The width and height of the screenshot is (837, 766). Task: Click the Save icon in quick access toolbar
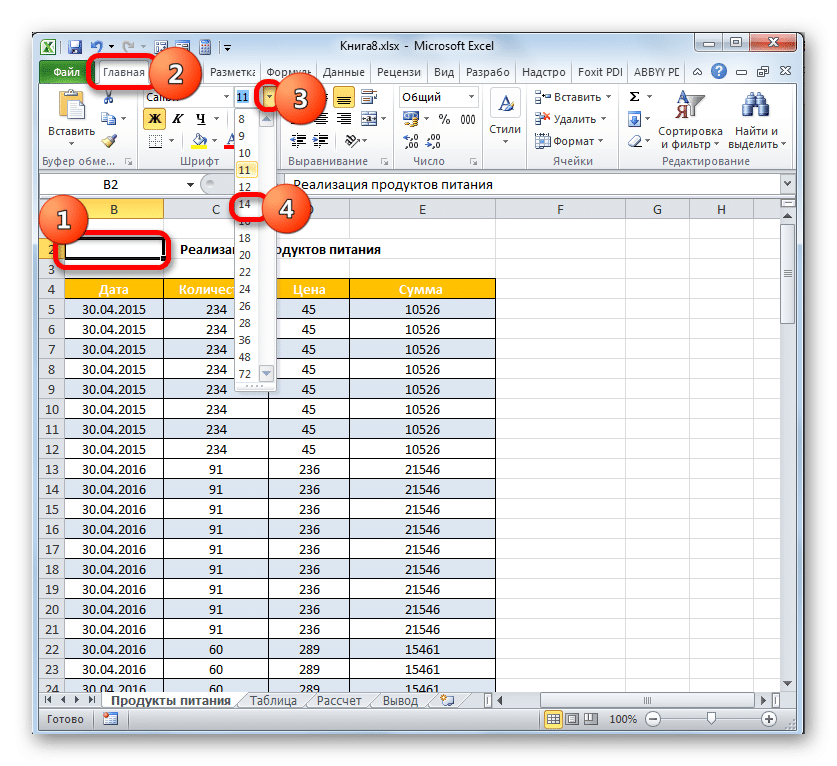74,47
